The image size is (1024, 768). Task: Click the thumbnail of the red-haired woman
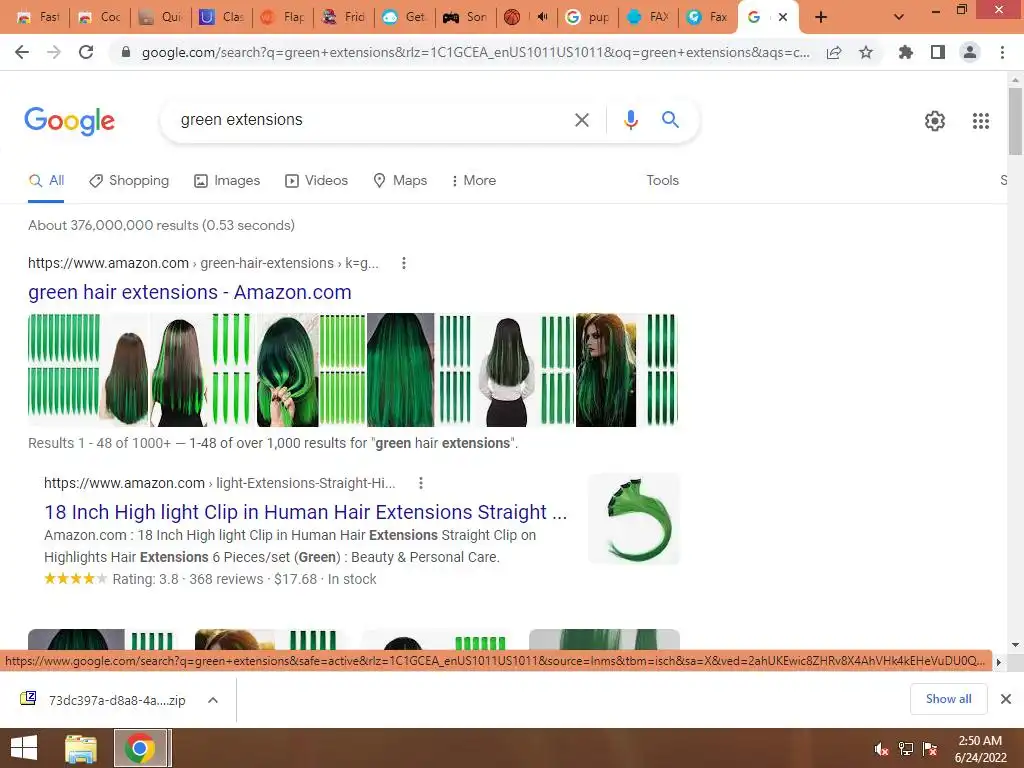click(x=605, y=370)
